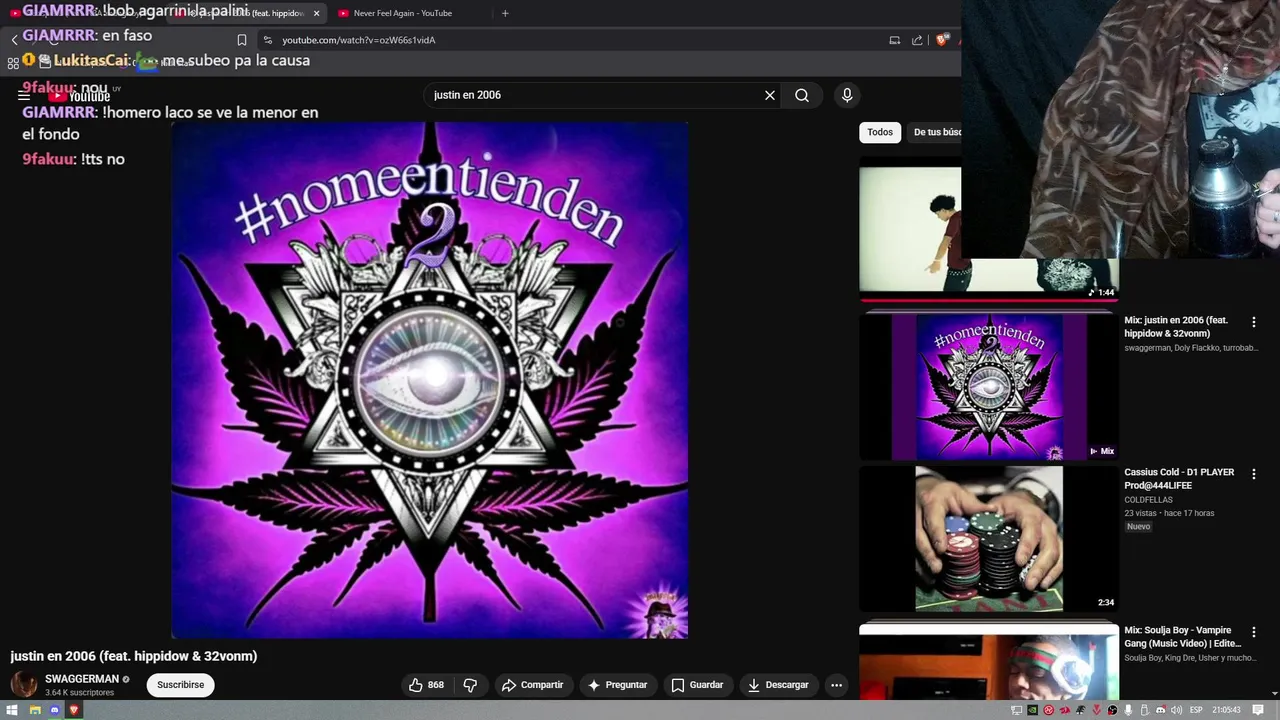The image size is (1280, 720).
Task: Close the active justin en 2006 tab
Action: click(x=317, y=13)
